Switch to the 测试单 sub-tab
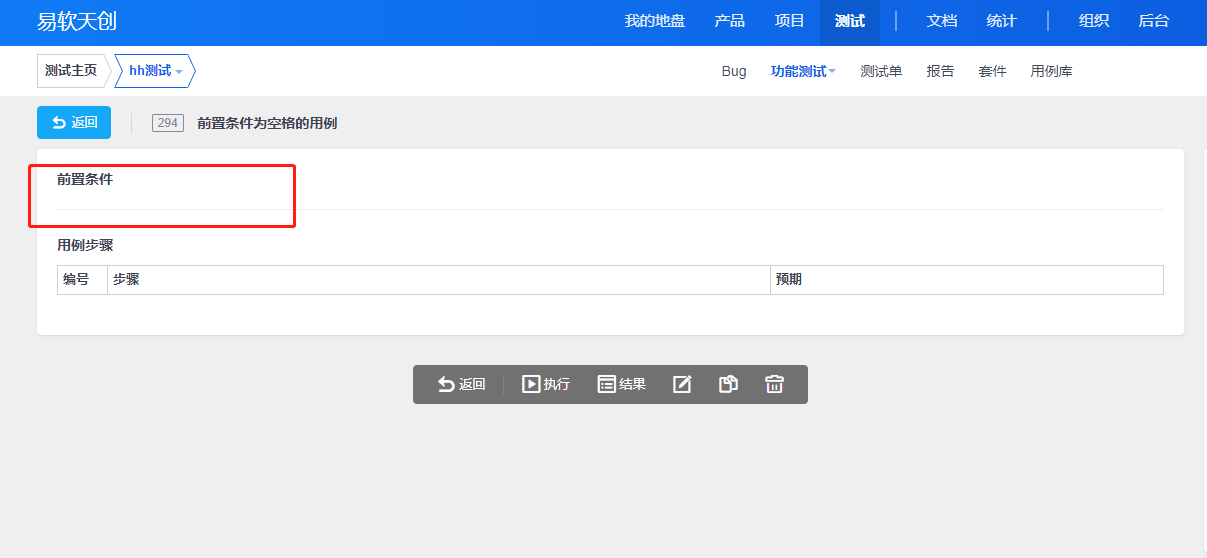The height and width of the screenshot is (558, 1207). click(x=881, y=71)
